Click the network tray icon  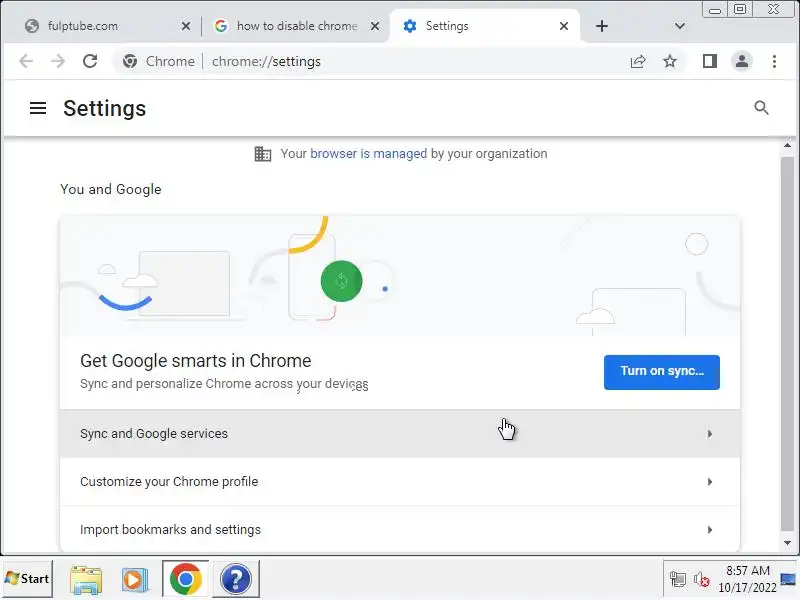[x=678, y=580]
